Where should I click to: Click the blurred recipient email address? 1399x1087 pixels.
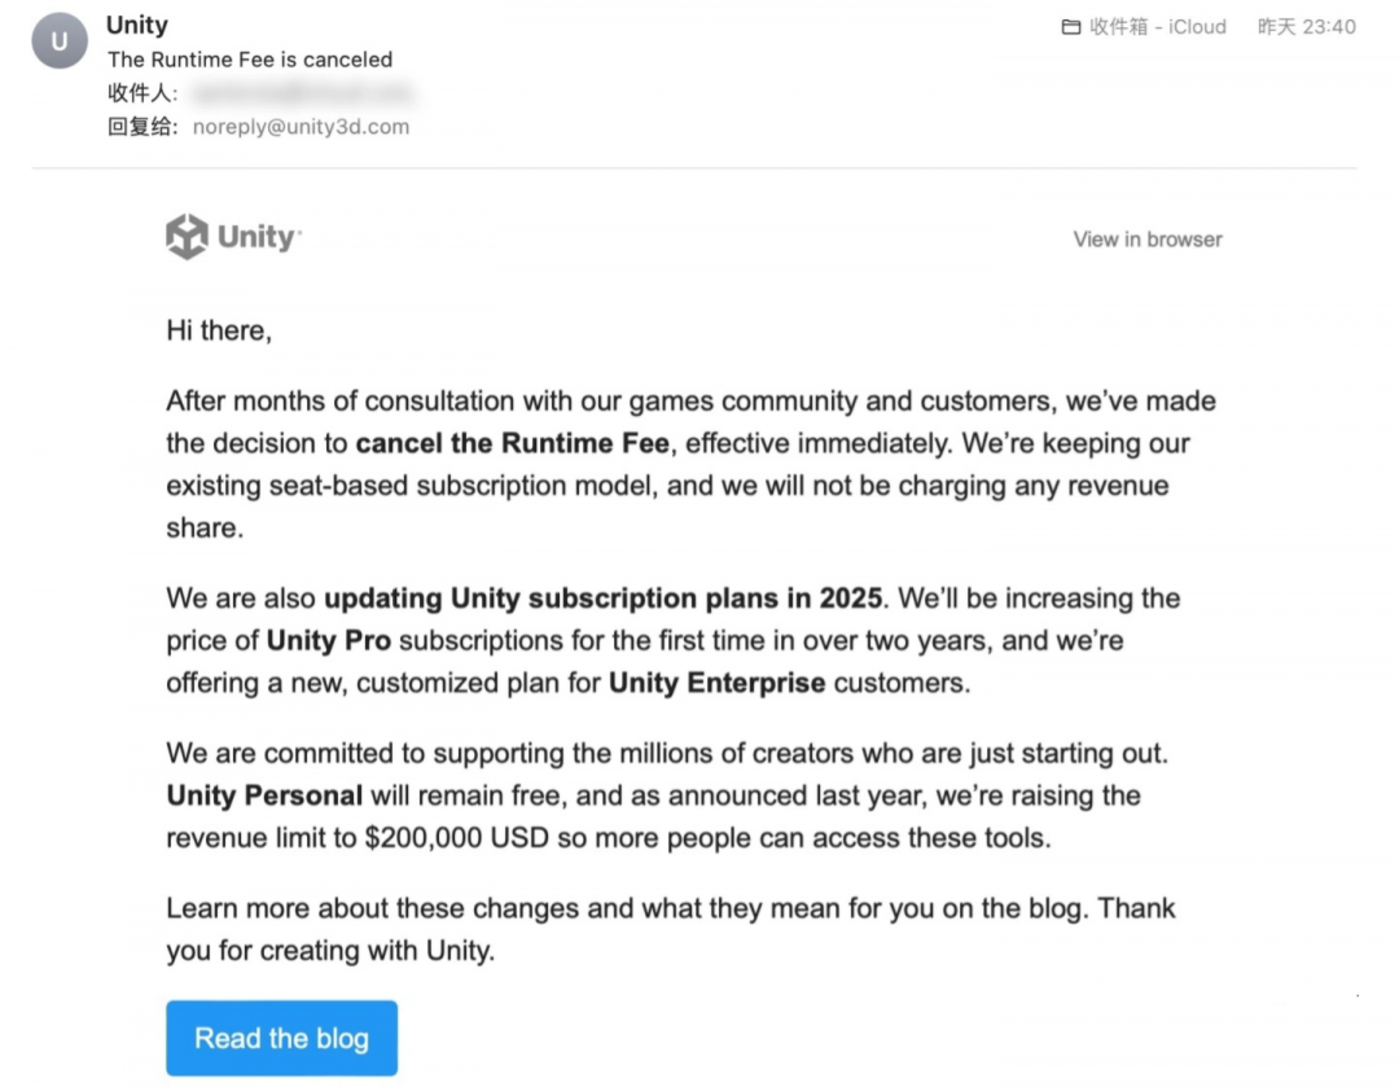pyautogui.click(x=301, y=93)
